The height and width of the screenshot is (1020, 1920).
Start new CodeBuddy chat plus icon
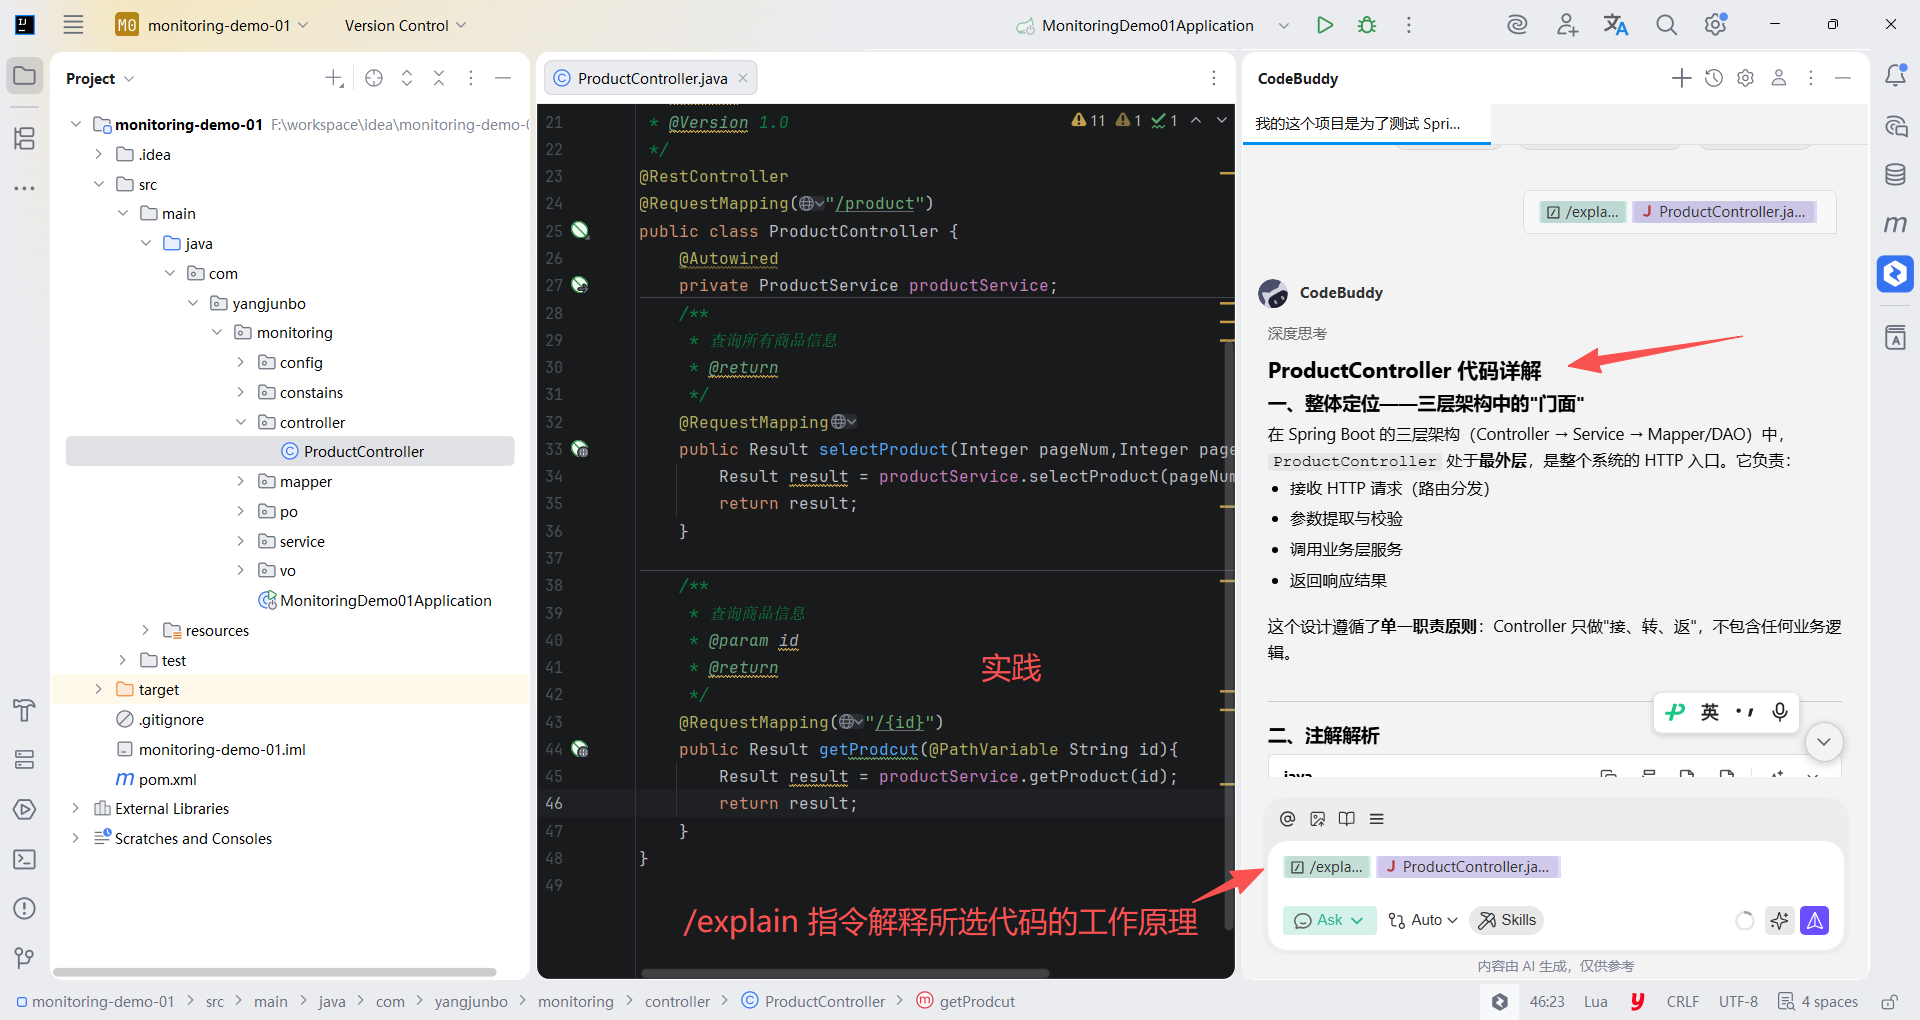[x=1682, y=78]
